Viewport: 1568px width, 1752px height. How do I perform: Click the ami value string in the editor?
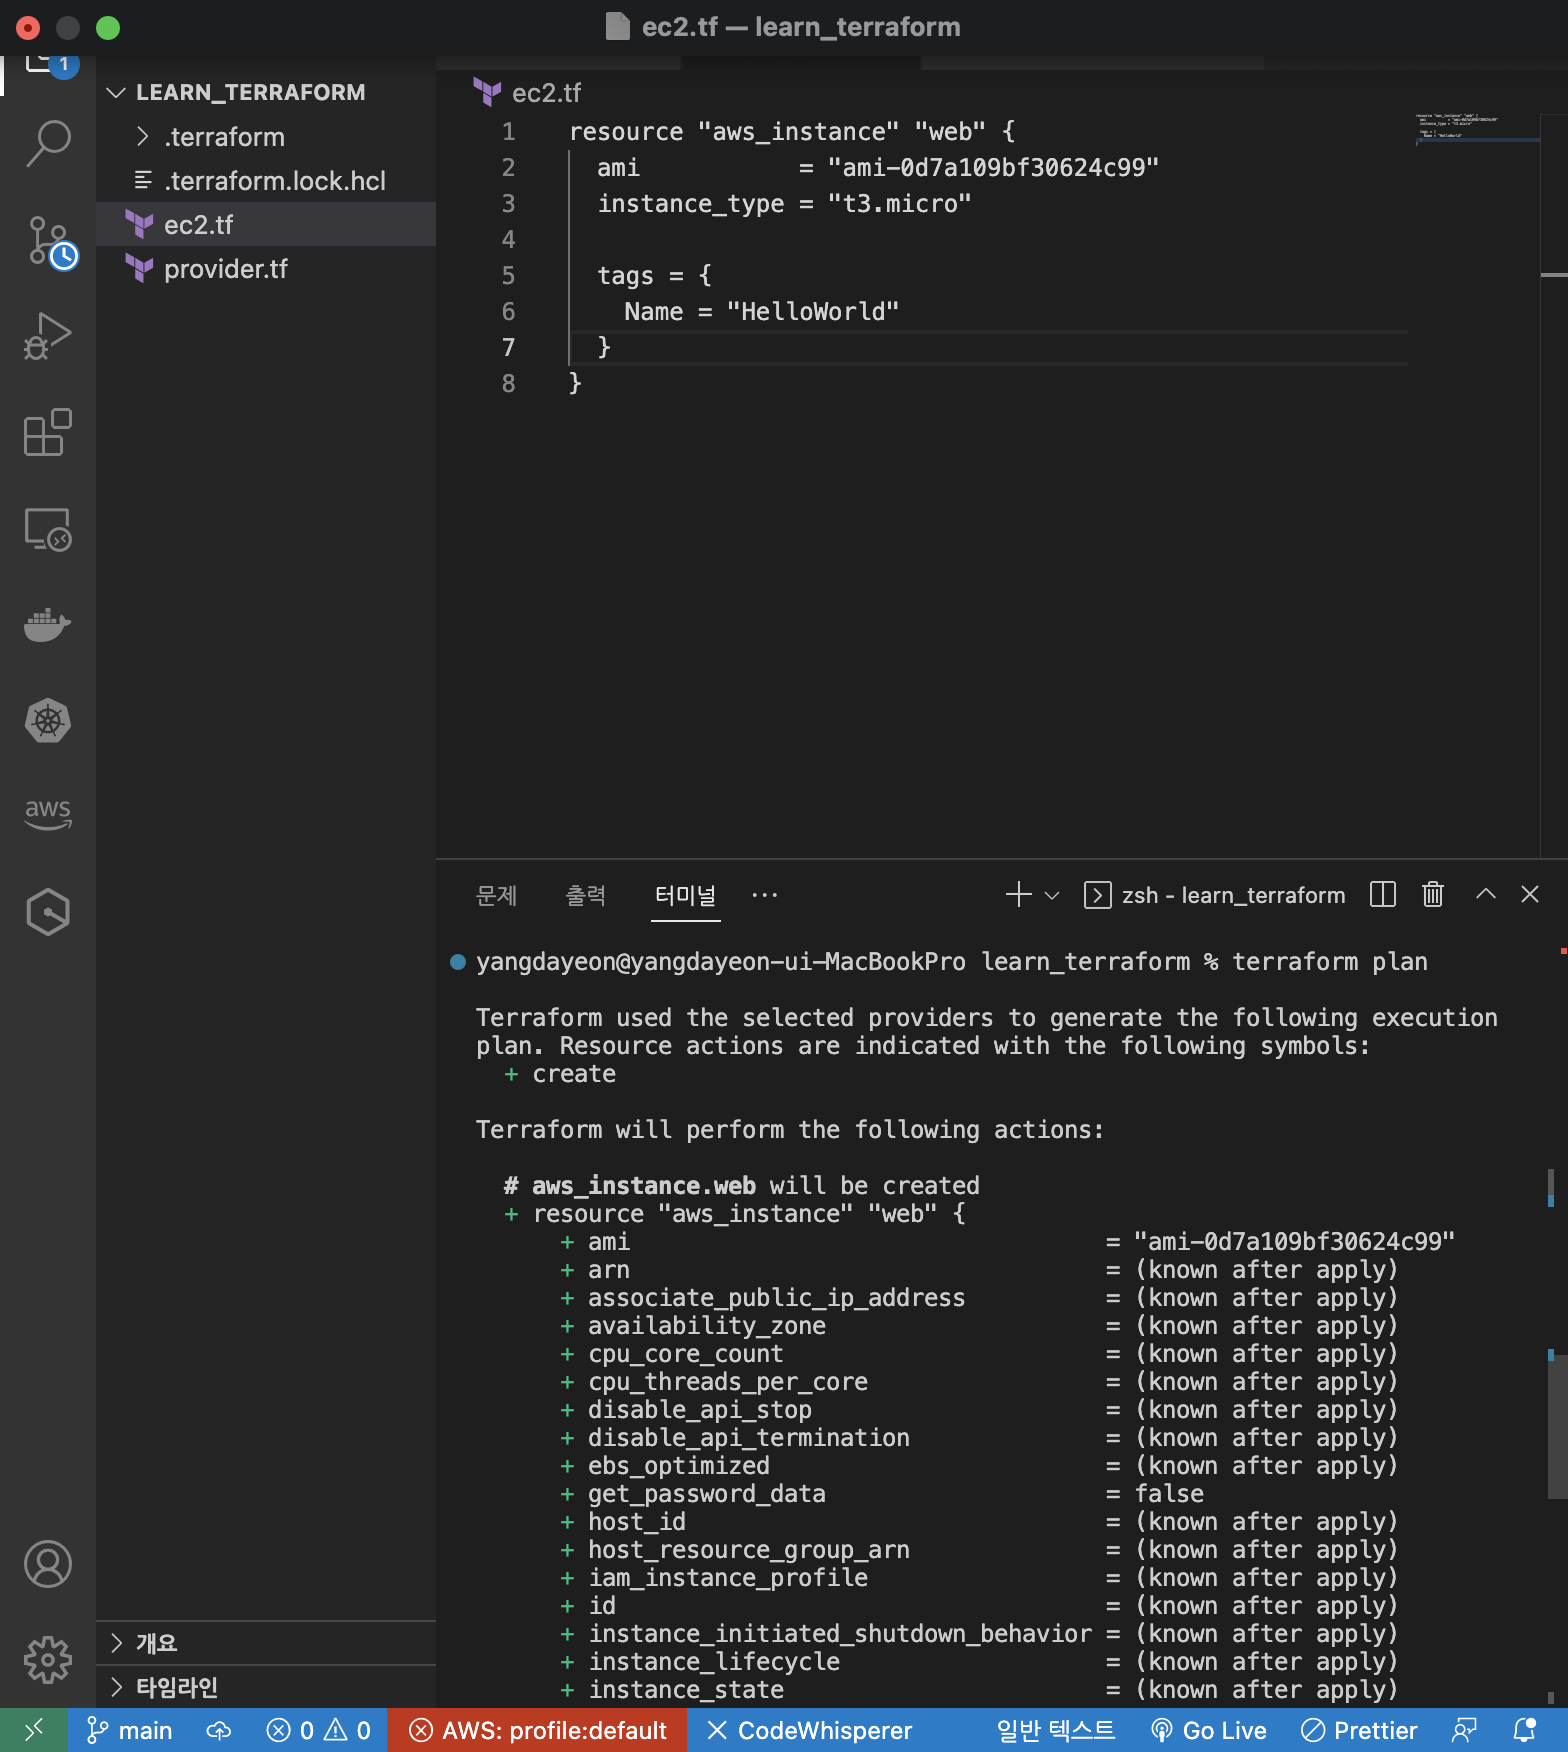point(993,167)
